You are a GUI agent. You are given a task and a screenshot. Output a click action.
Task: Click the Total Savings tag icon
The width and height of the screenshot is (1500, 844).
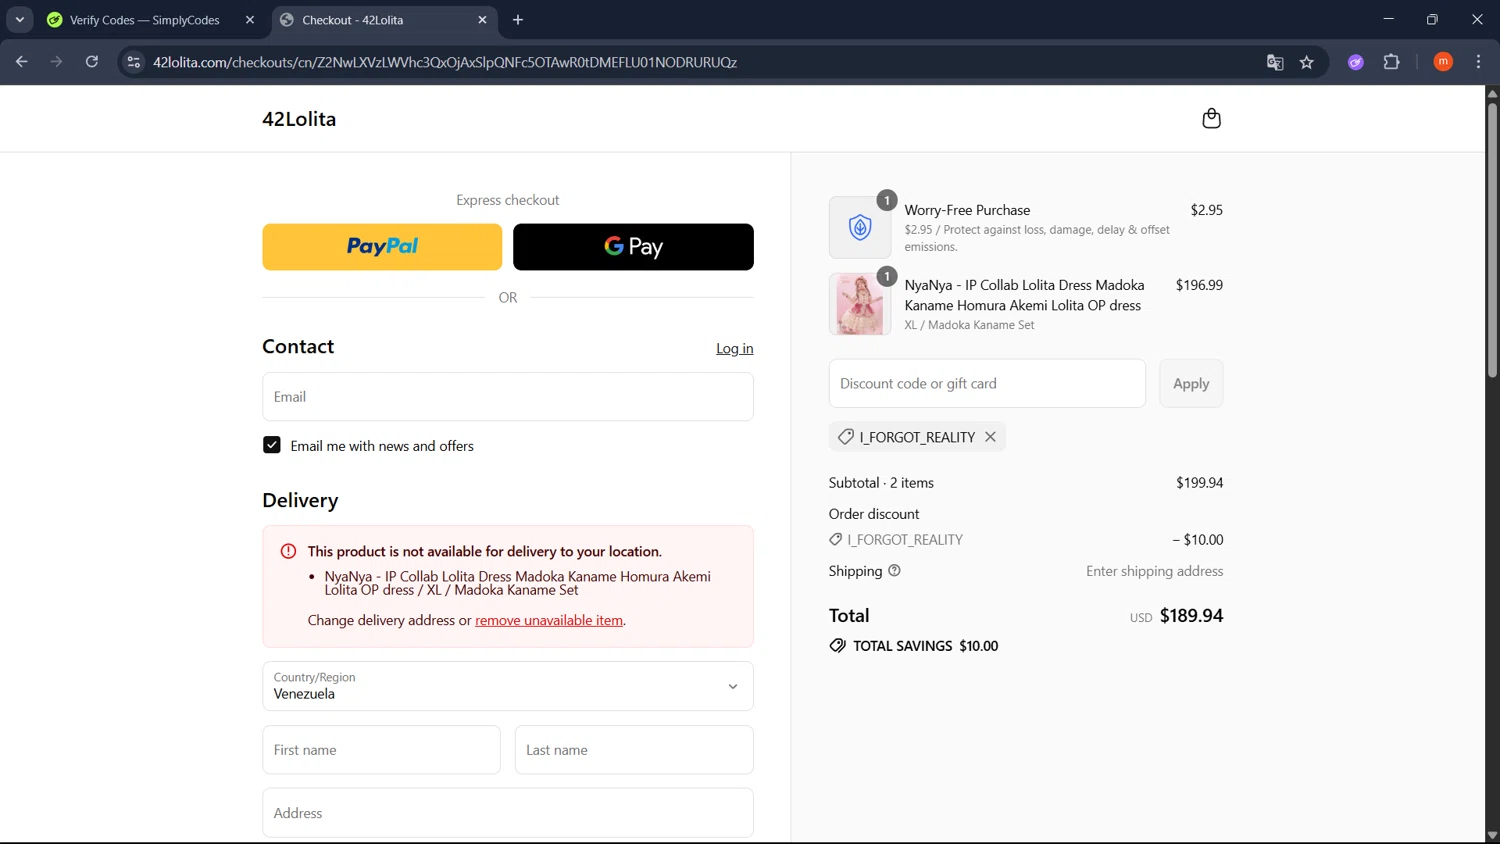pyautogui.click(x=837, y=646)
